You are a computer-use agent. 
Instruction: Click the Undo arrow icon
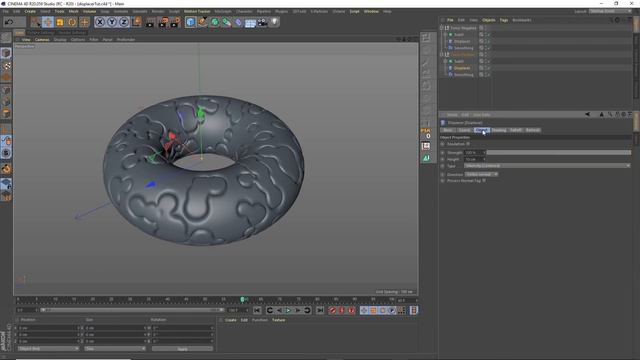coord(9,22)
